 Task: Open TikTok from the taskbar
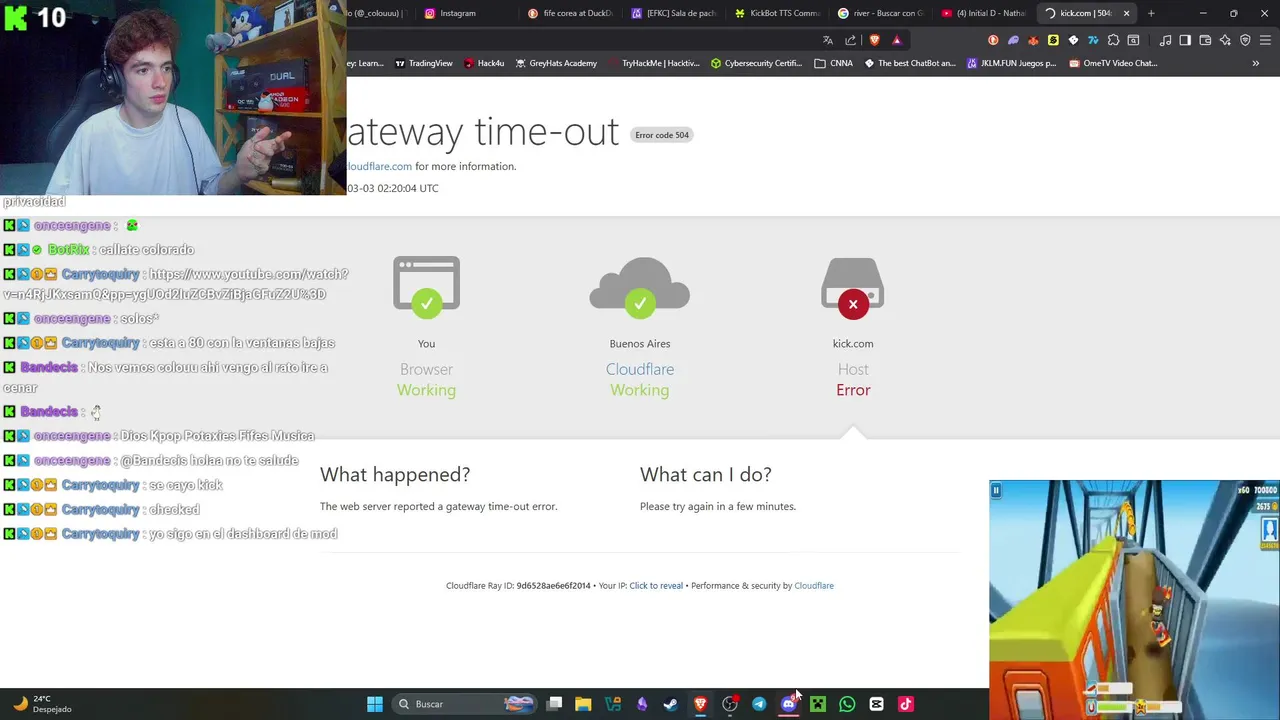(x=906, y=704)
